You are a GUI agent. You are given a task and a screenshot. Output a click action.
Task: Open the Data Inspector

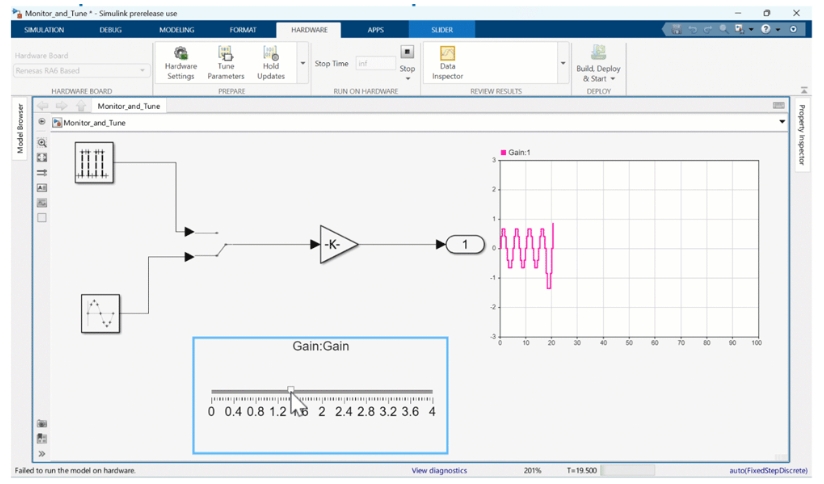pos(447,56)
